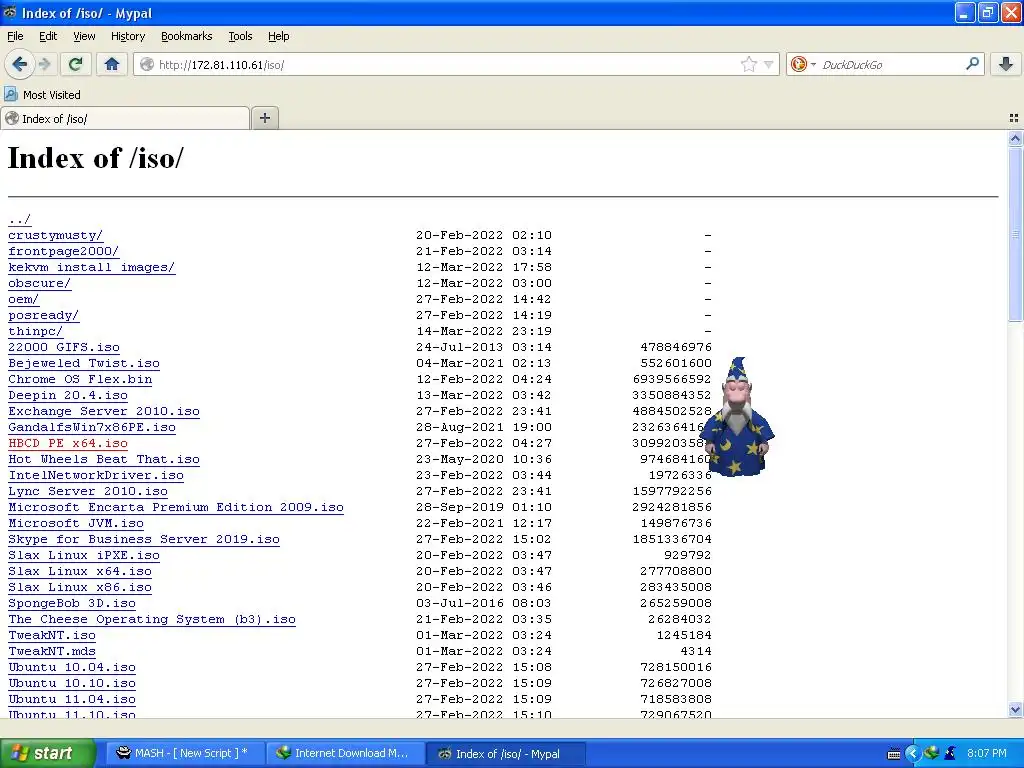Open the Home page icon
This screenshot has width=1024, height=768.
pos(112,64)
